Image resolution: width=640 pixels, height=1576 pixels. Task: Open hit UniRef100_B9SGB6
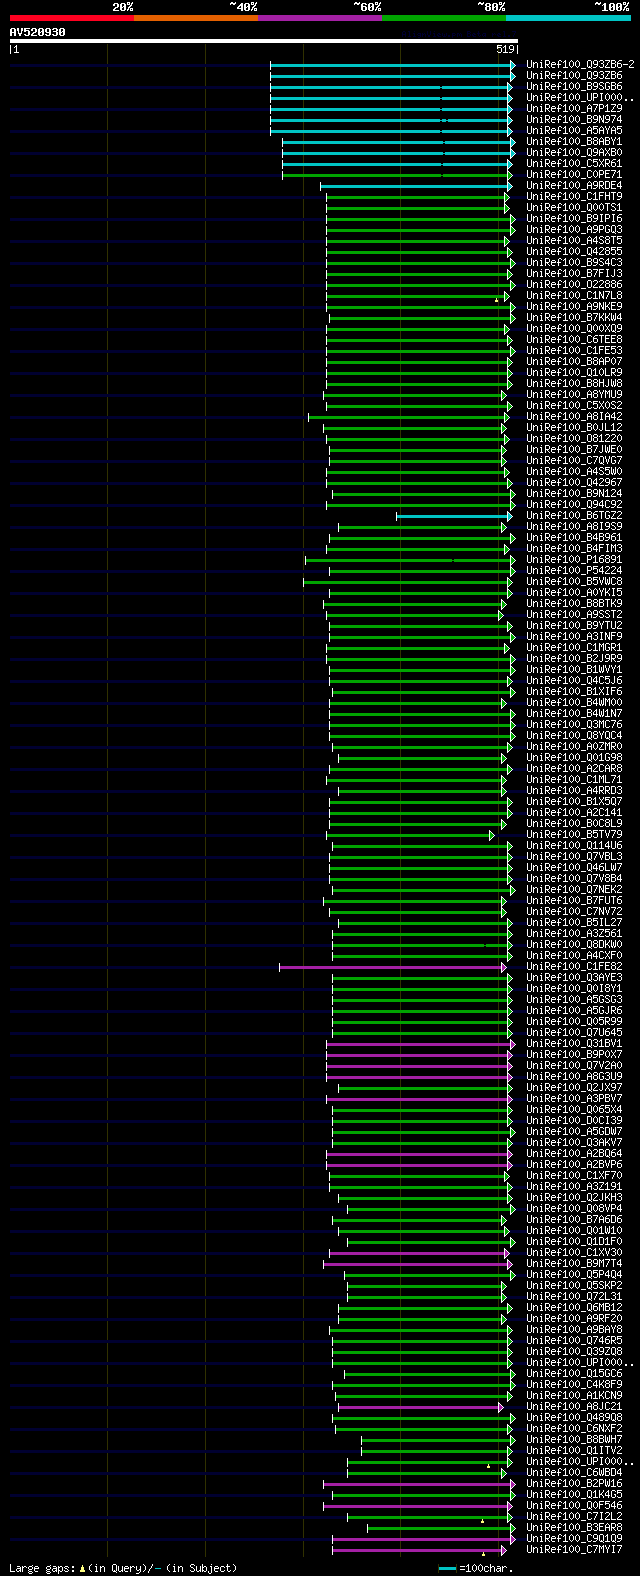(x=574, y=86)
